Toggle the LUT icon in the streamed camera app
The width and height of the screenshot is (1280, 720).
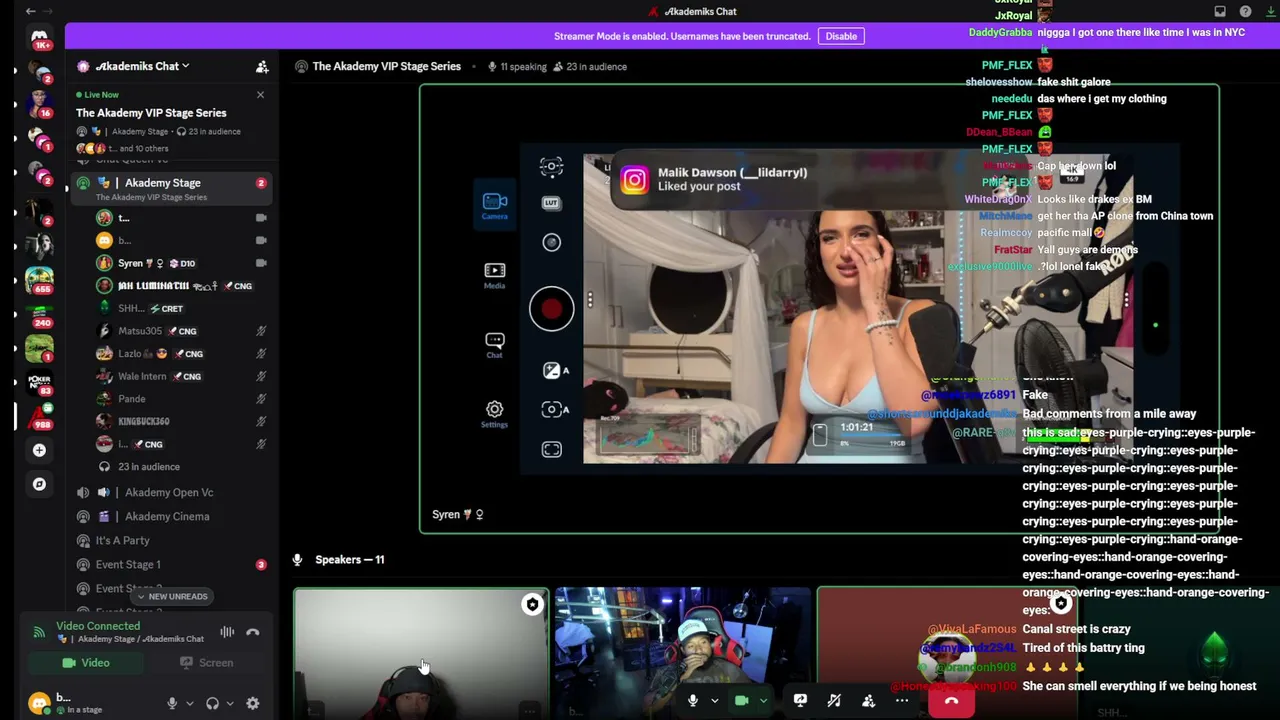pos(551,203)
